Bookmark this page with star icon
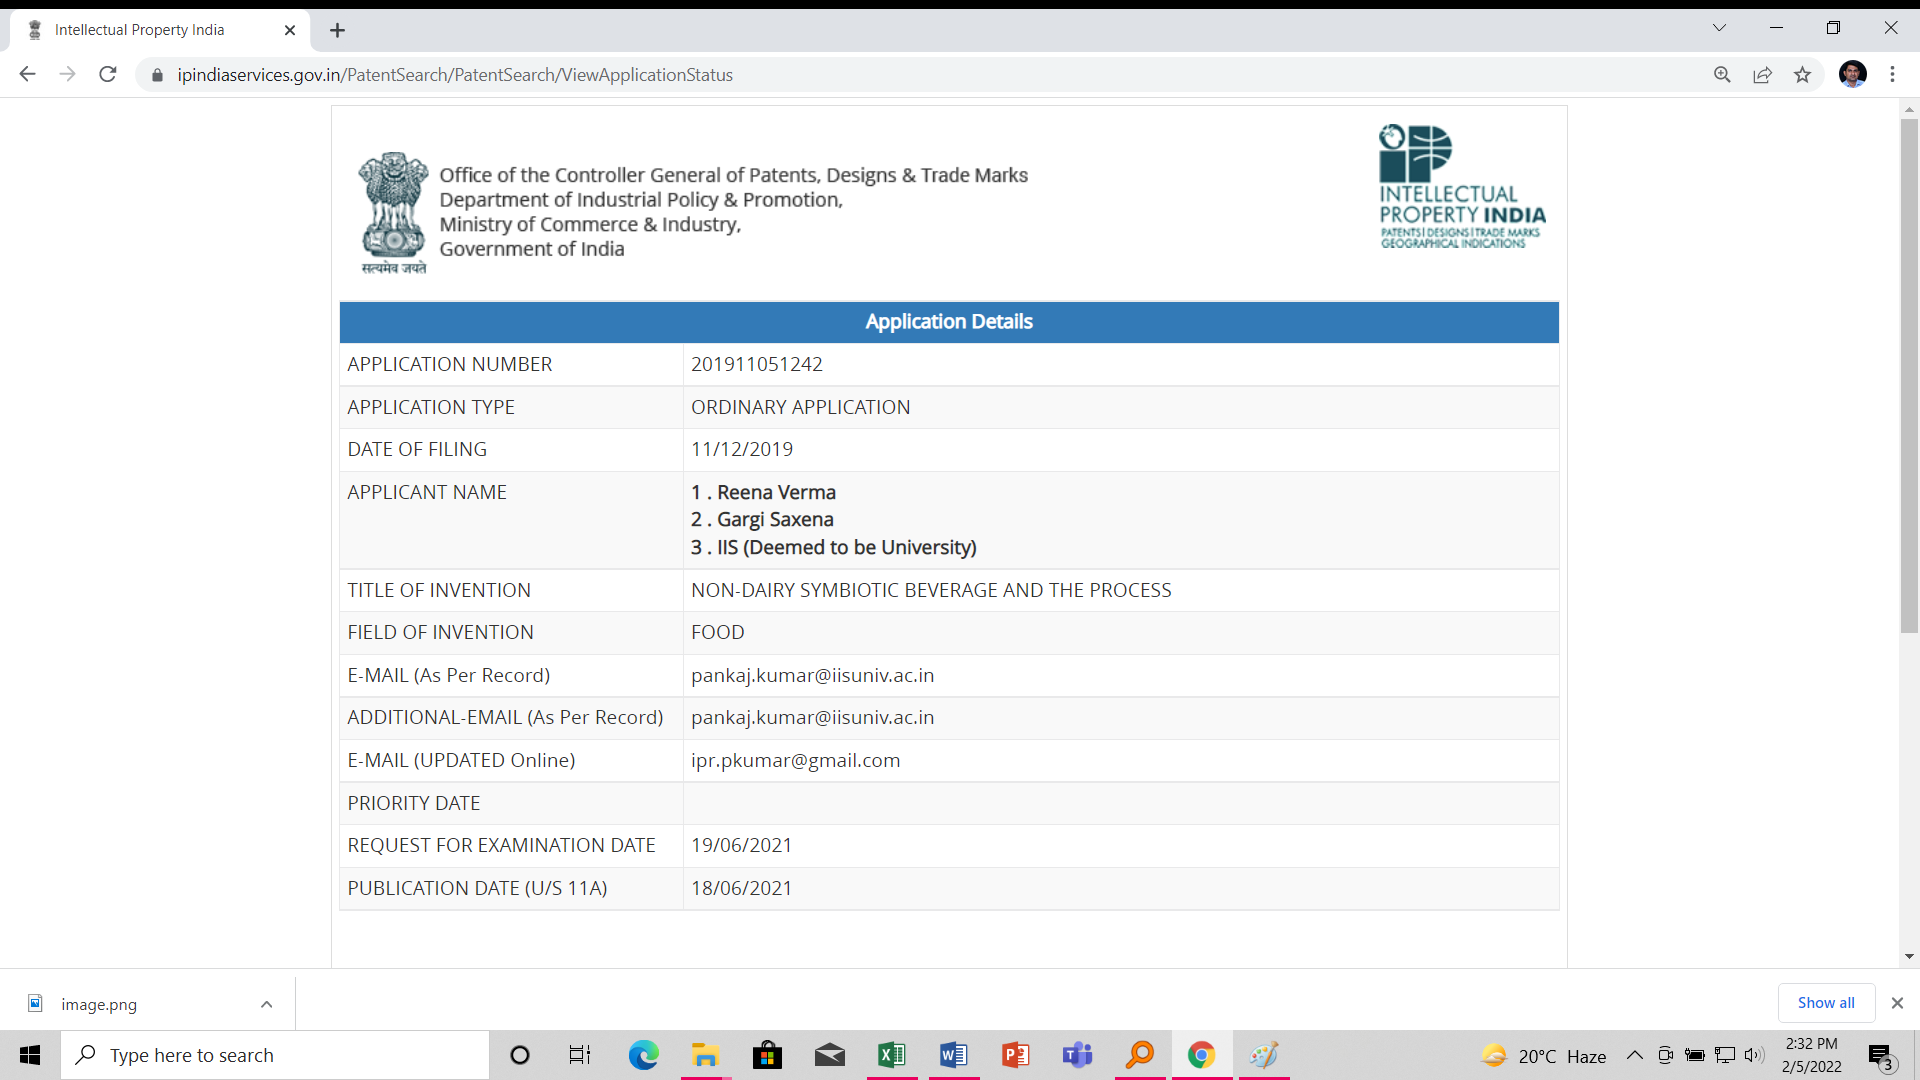1920x1080 pixels. tap(1802, 74)
